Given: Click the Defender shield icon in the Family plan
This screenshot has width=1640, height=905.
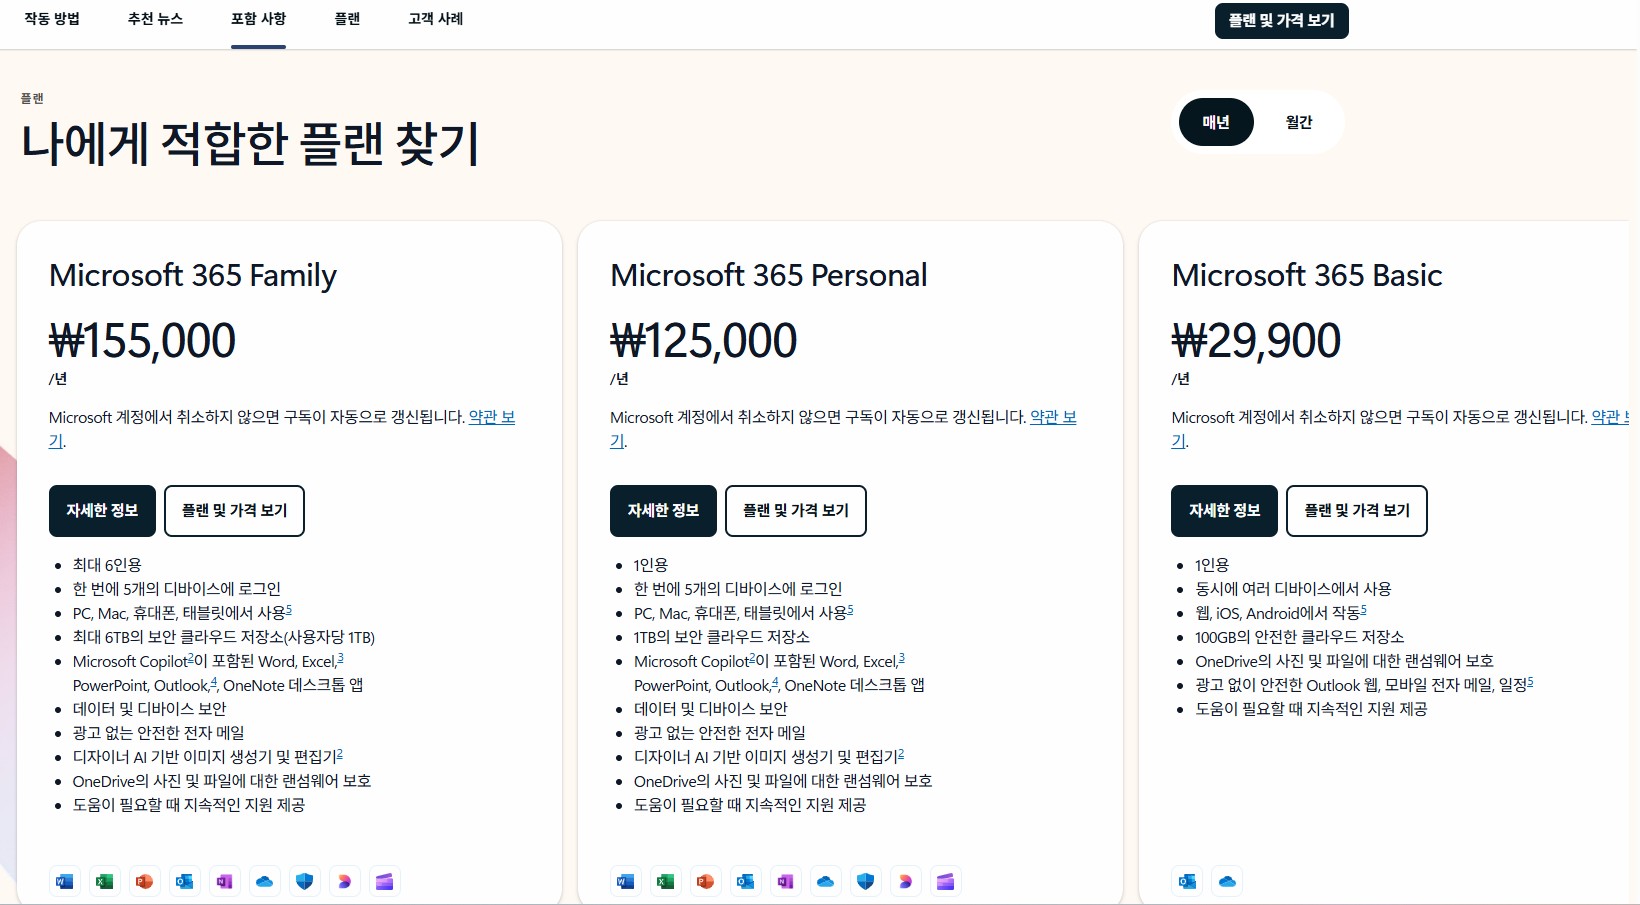Looking at the screenshot, I should click(x=305, y=881).
